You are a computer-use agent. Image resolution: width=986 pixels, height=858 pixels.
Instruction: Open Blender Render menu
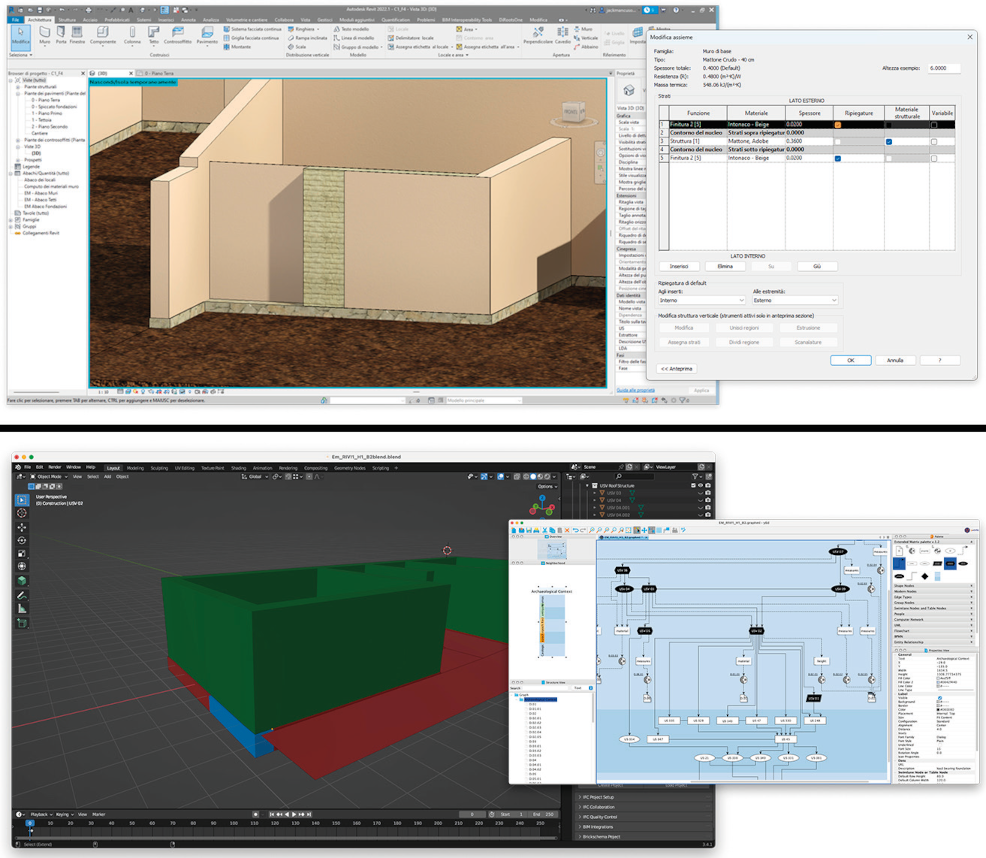(55, 467)
